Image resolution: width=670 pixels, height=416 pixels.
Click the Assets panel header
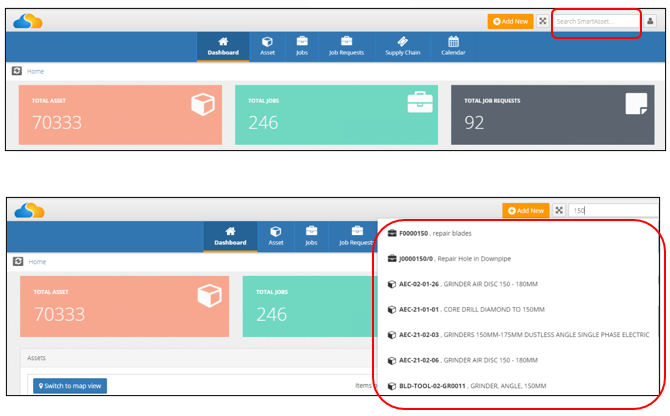pos(200,358)
